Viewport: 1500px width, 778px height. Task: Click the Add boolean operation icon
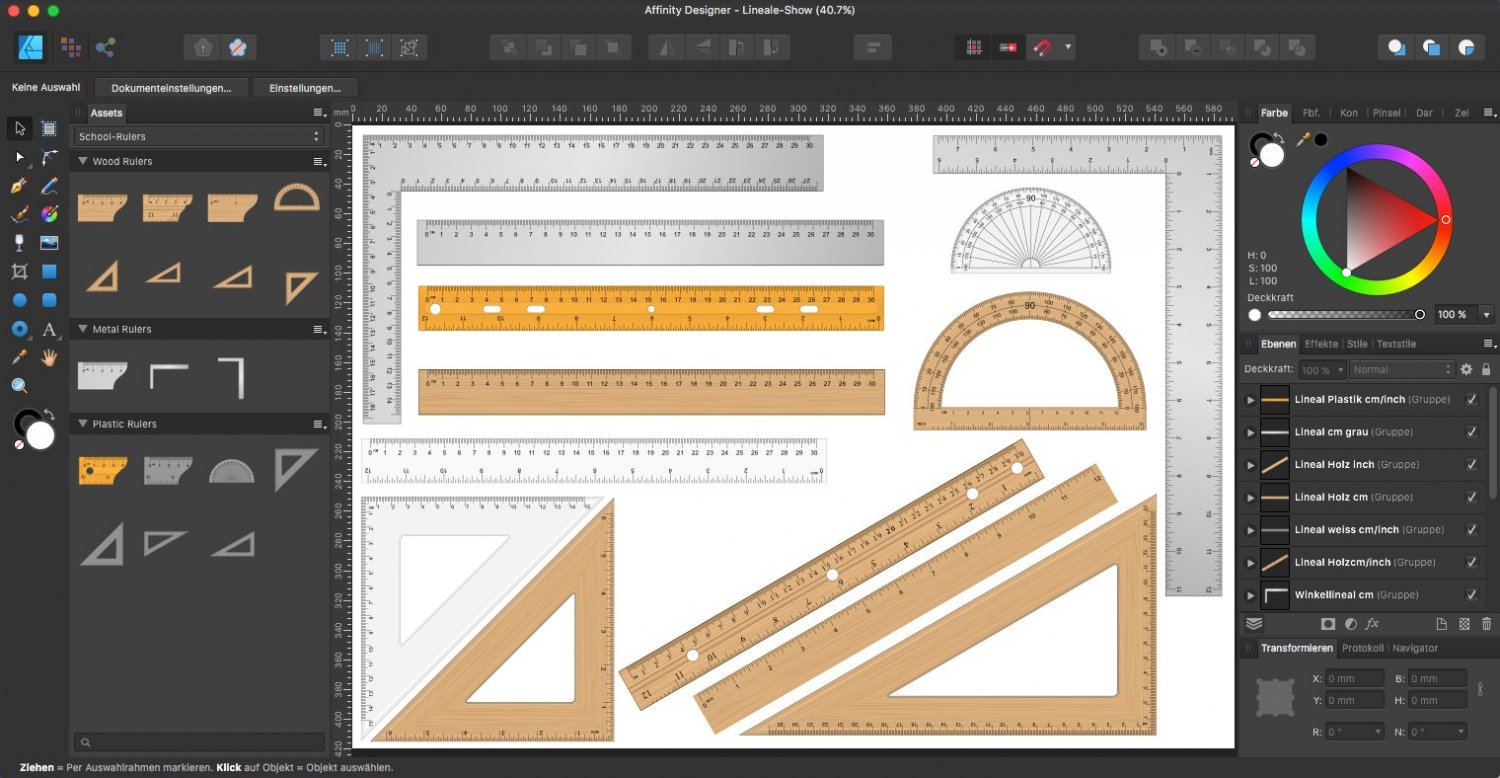[1160, 47]
